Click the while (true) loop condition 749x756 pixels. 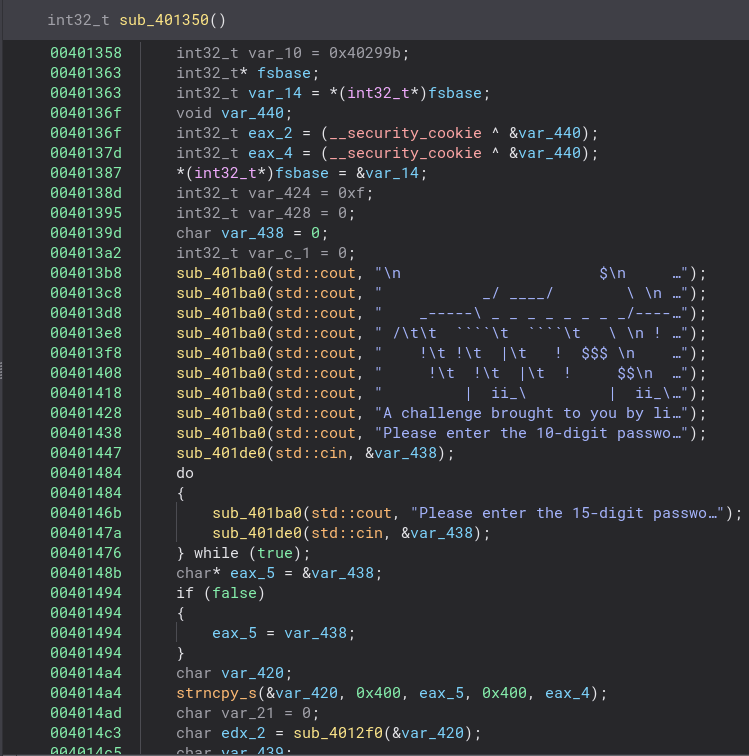click(254, 553)
